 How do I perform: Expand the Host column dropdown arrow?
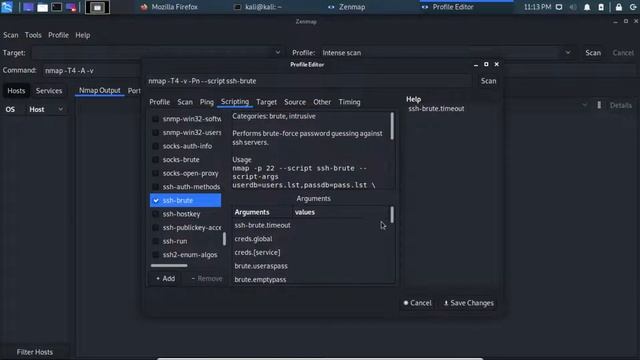pyautogui.click(x=60, y=109)
